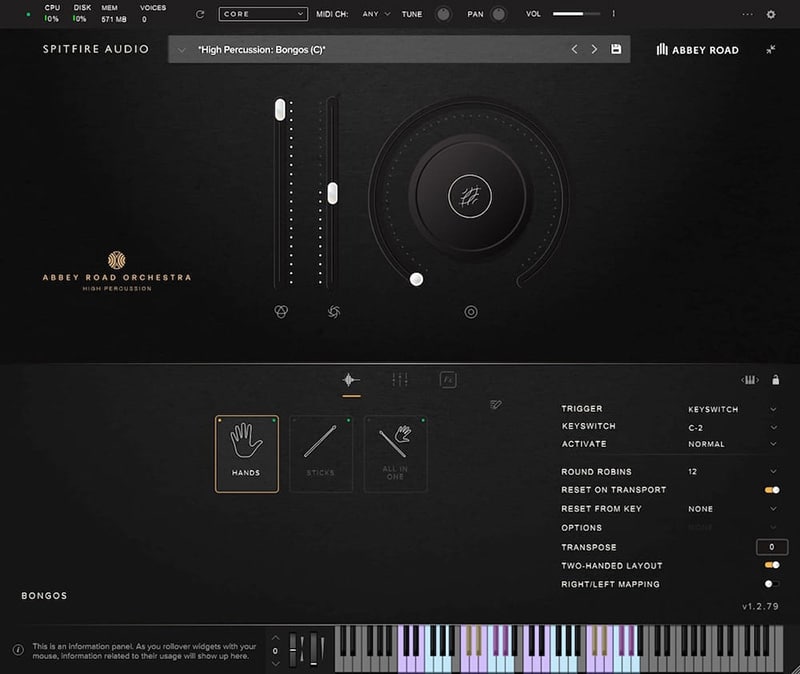Save the current preset
This screenshot has height=674, width=800.
click(616, 49)
